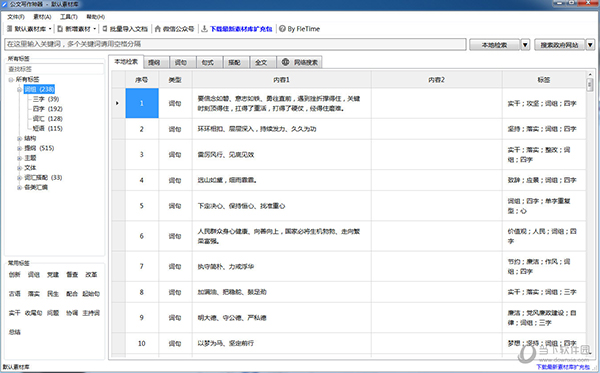
Task: Expand the 文体 tree node
Action: (19, 168)
